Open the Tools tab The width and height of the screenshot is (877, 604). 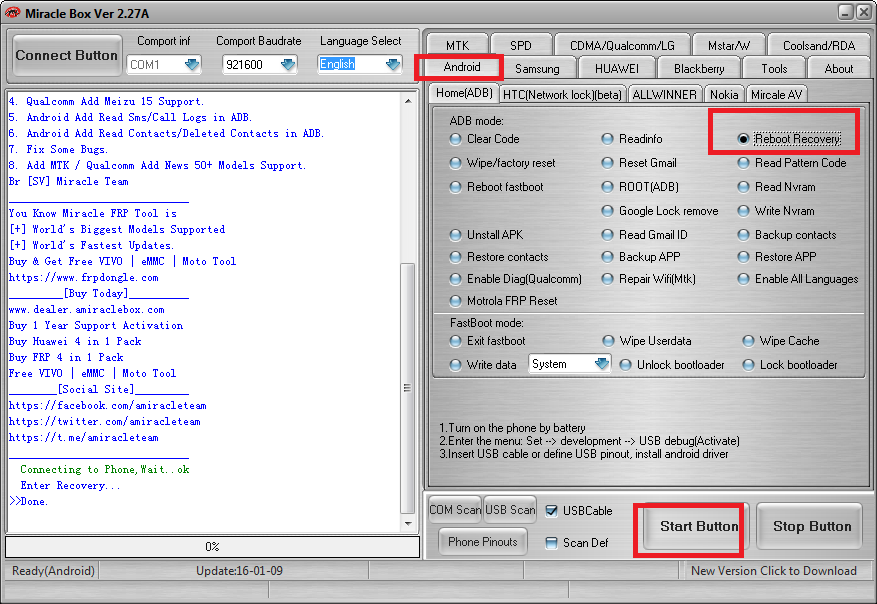pos(774,68)
